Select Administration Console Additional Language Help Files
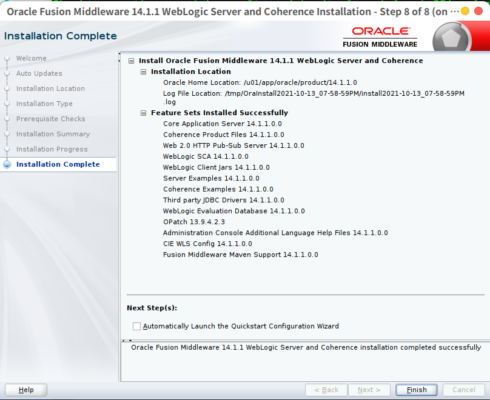The width and height of the screenshot is (490, 400). click(275, 233)
